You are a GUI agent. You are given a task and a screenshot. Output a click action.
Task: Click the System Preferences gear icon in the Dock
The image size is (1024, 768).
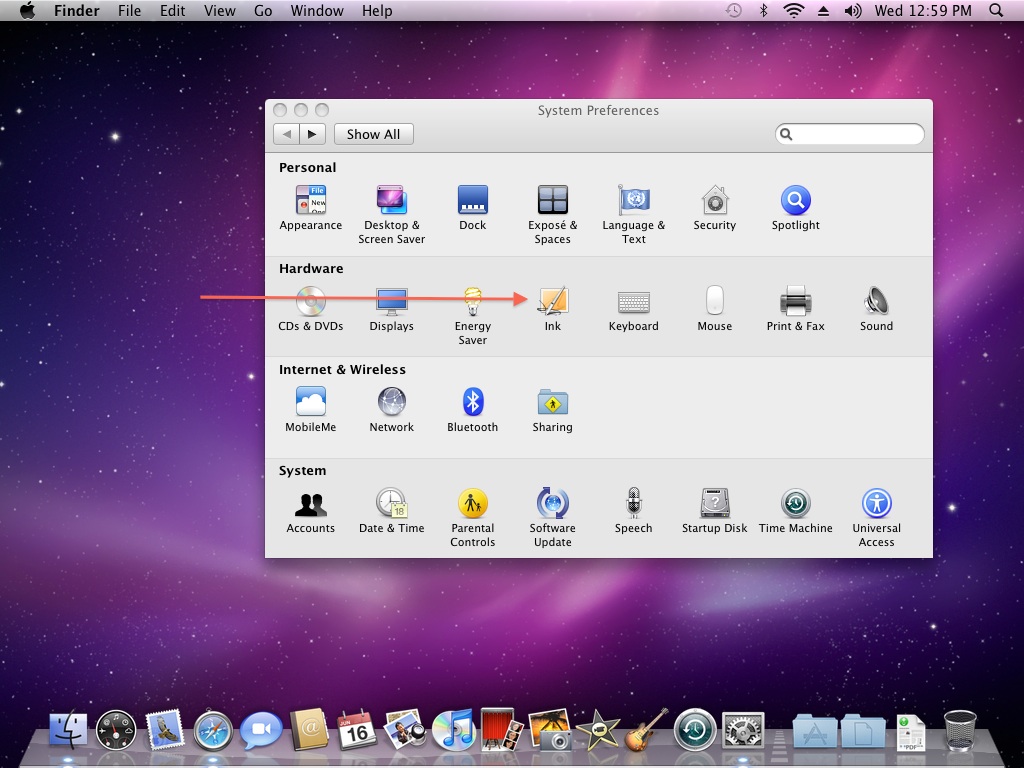pos(743,729)
